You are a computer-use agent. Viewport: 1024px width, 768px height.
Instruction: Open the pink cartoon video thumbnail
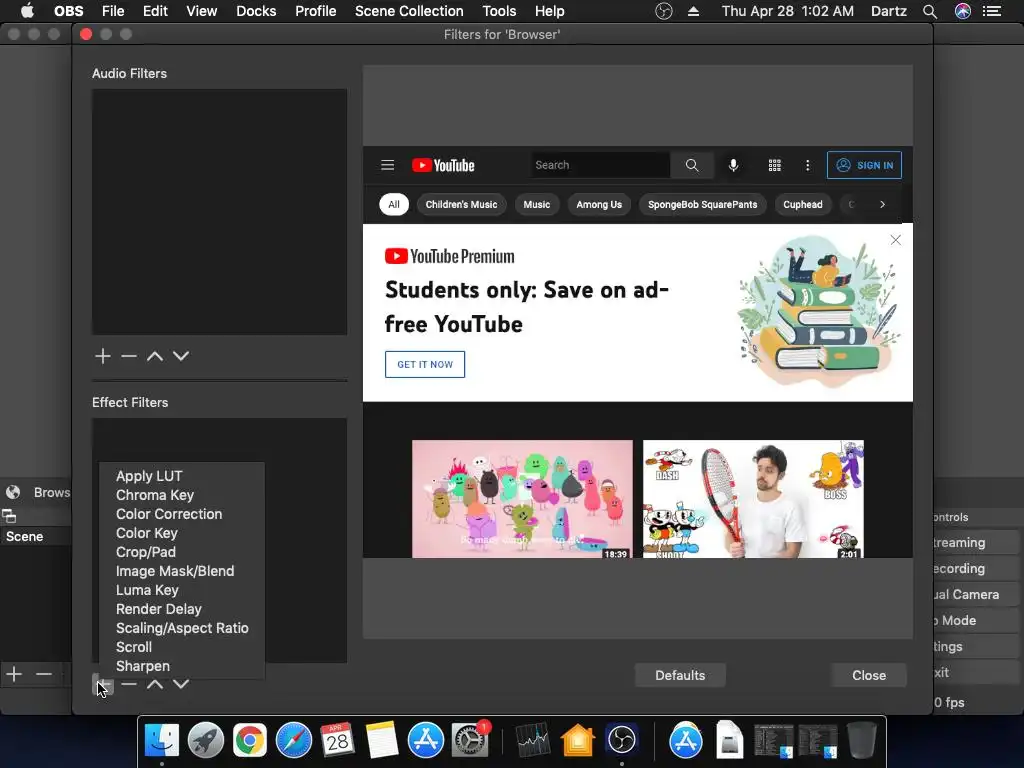tap(522, 499)
